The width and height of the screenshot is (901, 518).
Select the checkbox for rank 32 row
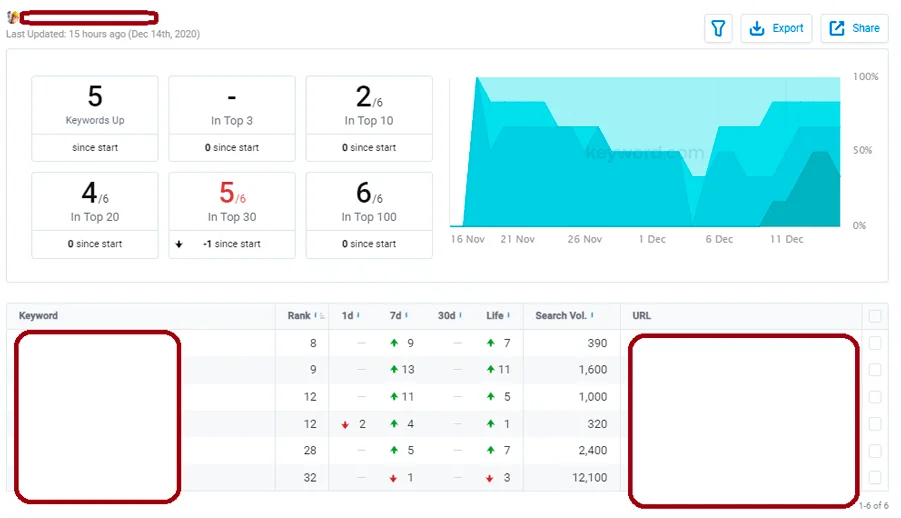[x=875, y=478]
